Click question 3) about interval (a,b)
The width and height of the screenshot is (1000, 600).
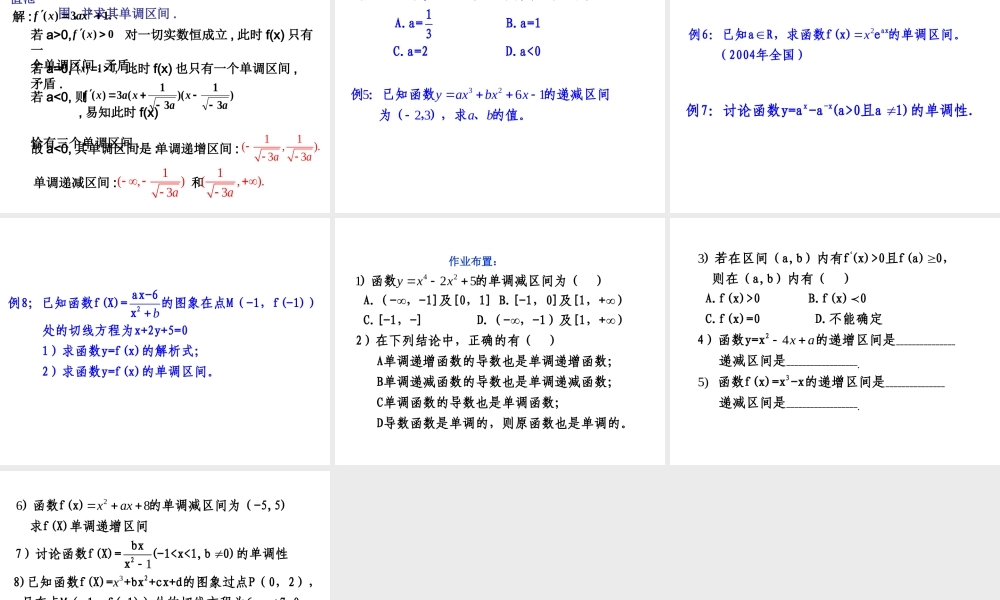click(823, 258)
